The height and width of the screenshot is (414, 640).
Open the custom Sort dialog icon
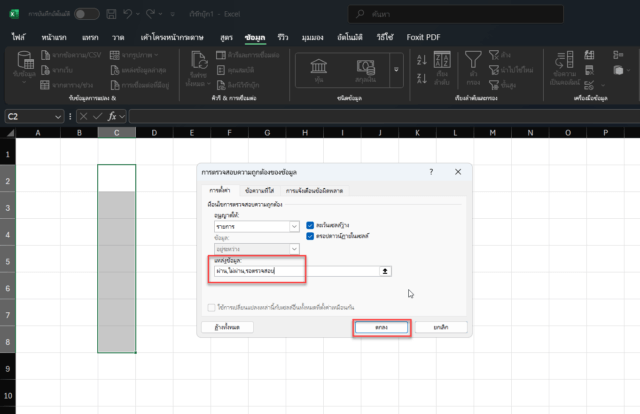pos(442,60)
